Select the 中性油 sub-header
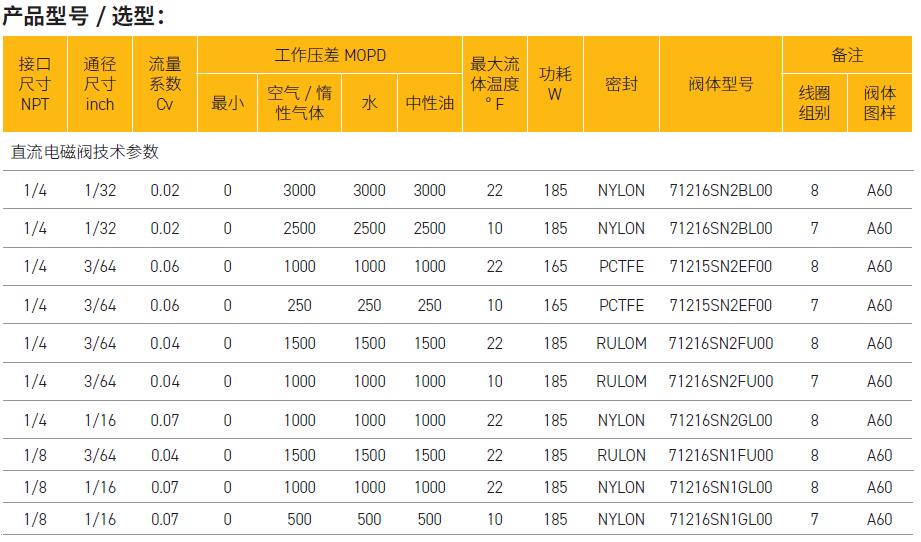This screenshot has width=921, height=542. (x=430, y=103)
